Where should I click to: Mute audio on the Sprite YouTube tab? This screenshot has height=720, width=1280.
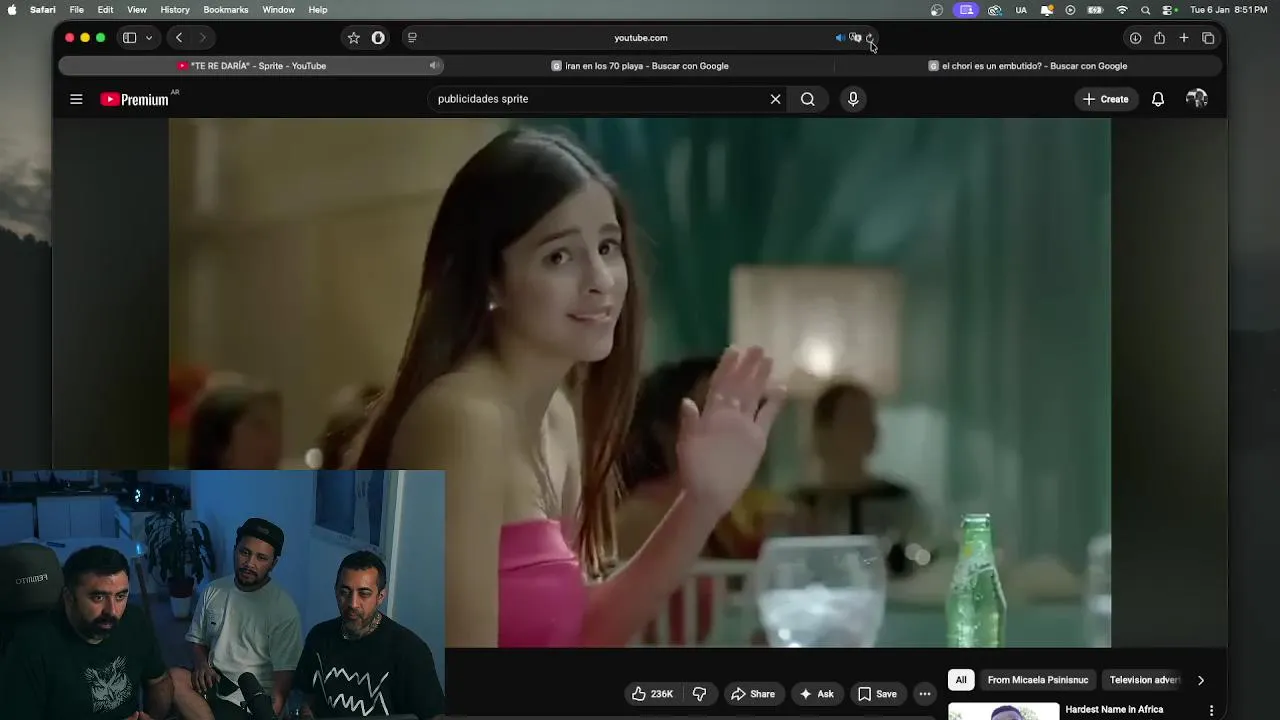click(x=434, y=66)
